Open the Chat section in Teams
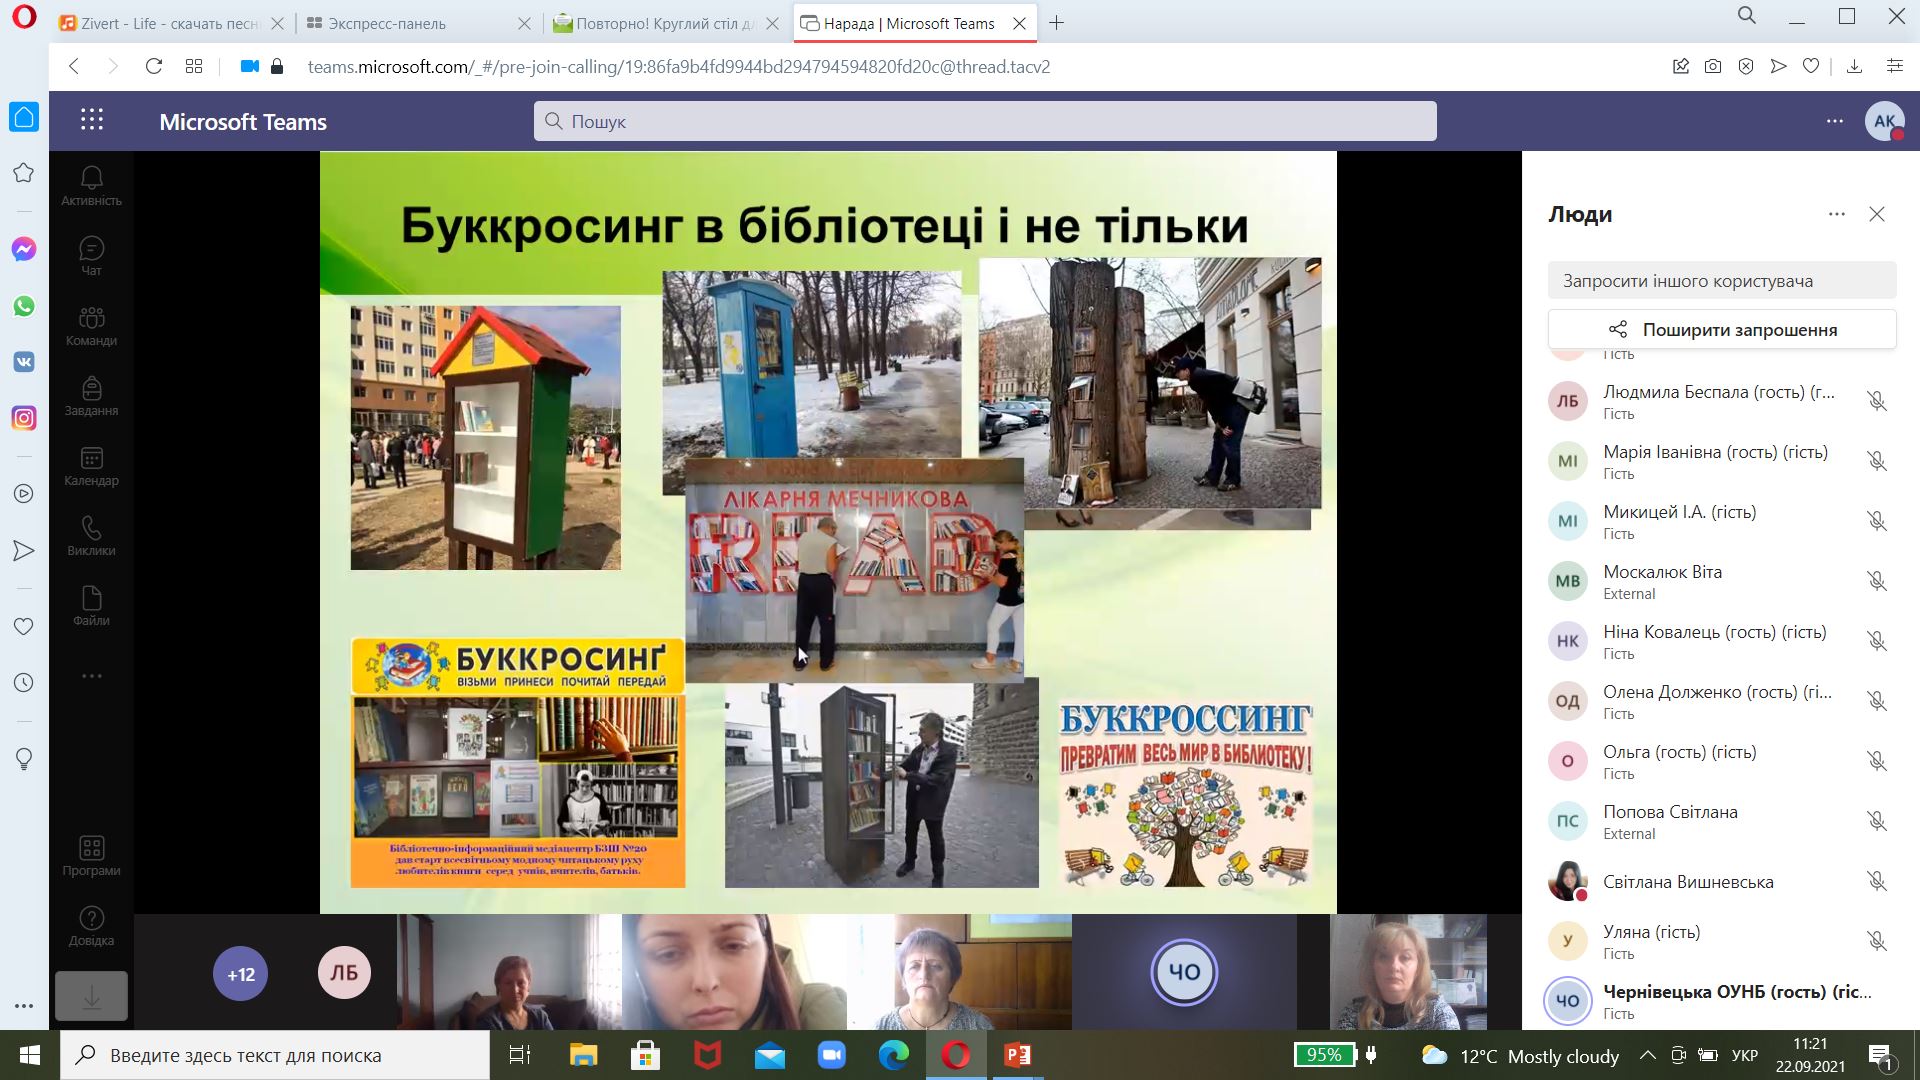 click(x=91, y=256)
